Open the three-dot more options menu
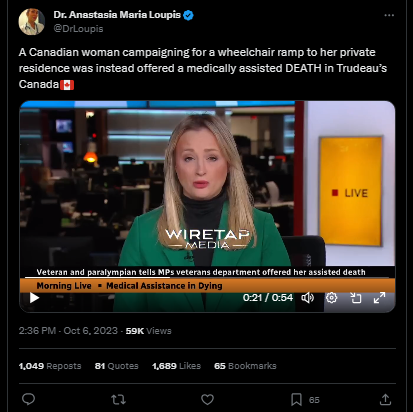 pyautogui.click(x=389, y=15)
